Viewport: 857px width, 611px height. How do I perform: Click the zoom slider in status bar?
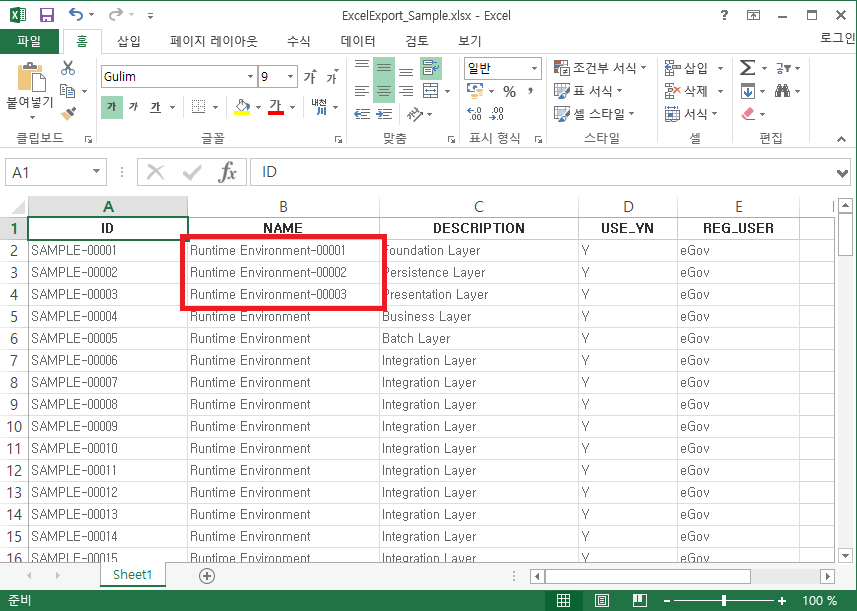723,600
